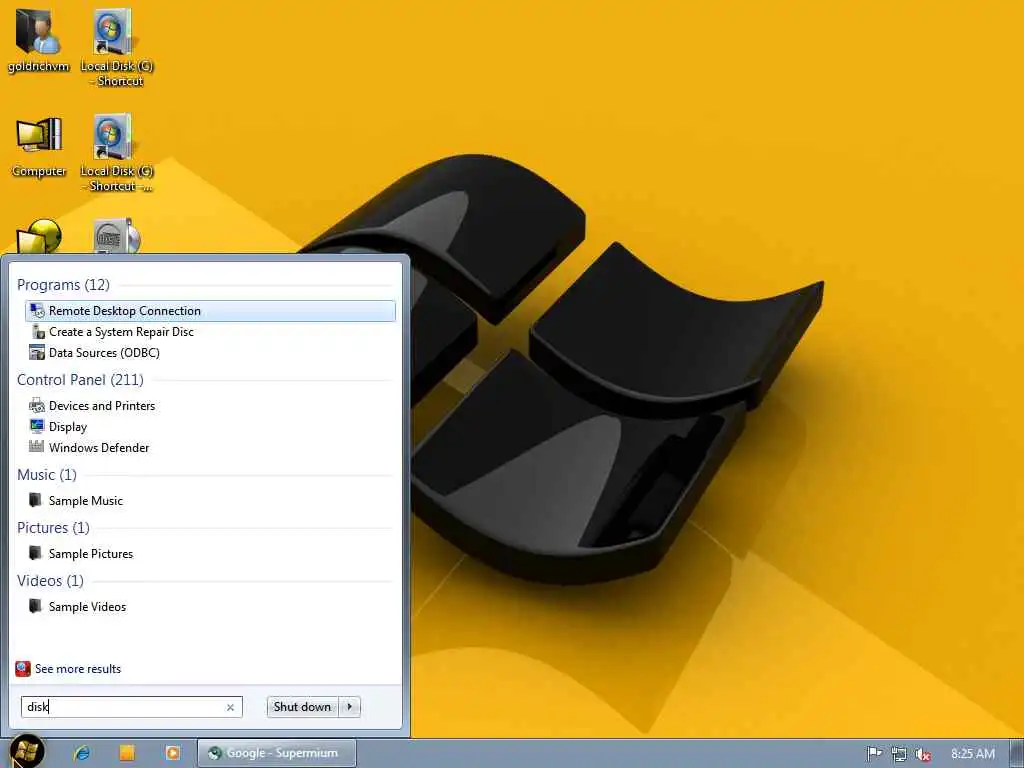The width and height of the screenshot is (1024, 768).
Task: Open Create a System Repair Disc result
Action: point(210,332)
